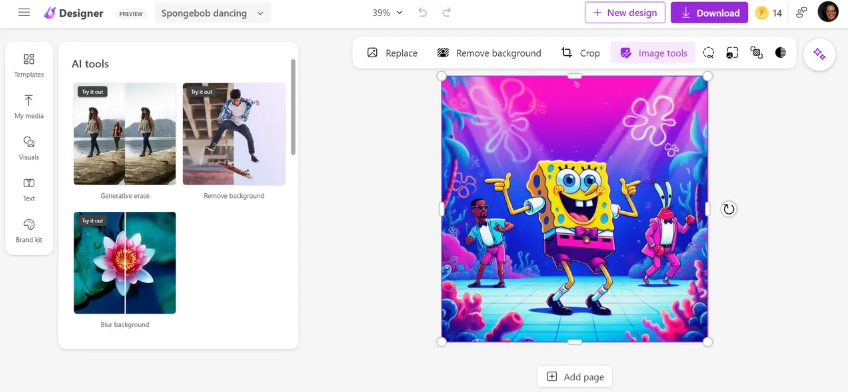
Task: Click the lasso selection icon in toolbar
Action: pos(708,52)
